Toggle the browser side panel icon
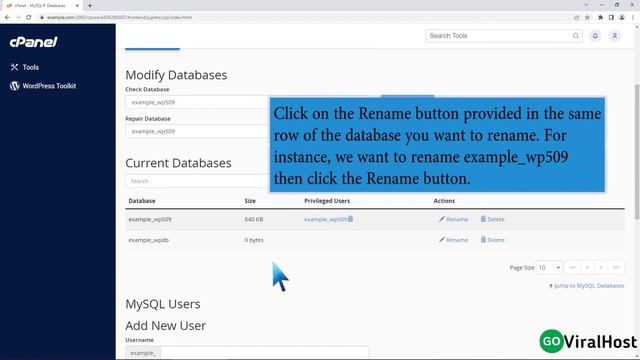 click(x=611, y=18)
